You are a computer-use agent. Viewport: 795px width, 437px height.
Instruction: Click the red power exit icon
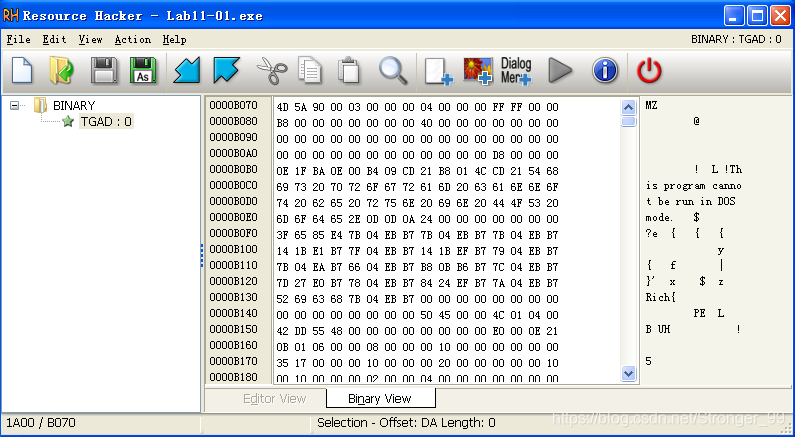649,70
